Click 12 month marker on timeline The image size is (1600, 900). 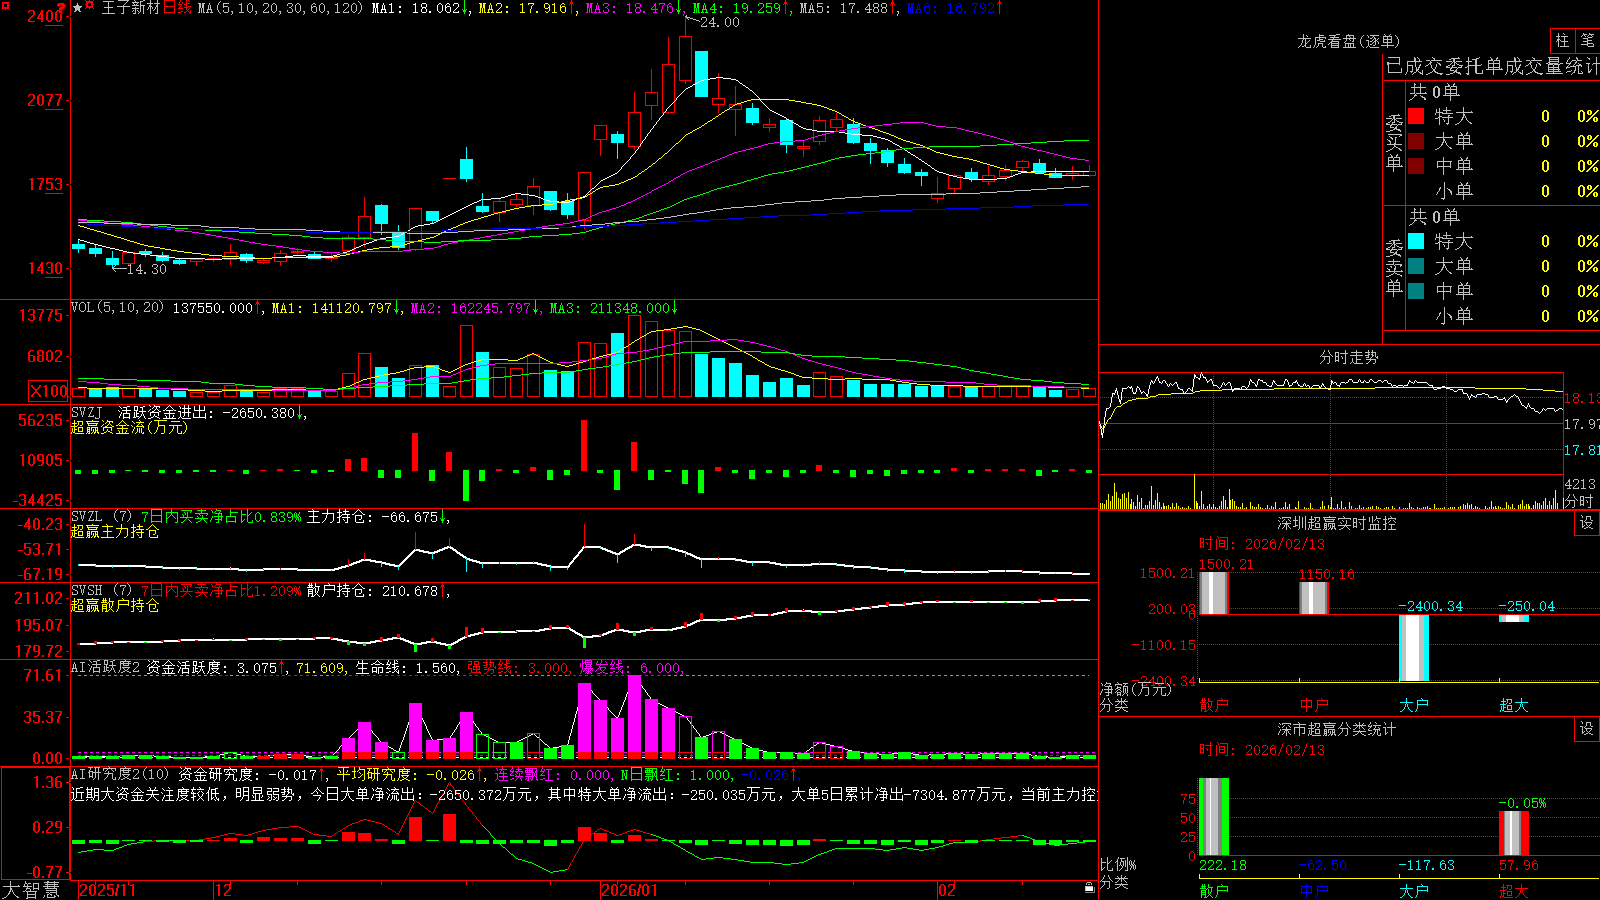[224, 890]
